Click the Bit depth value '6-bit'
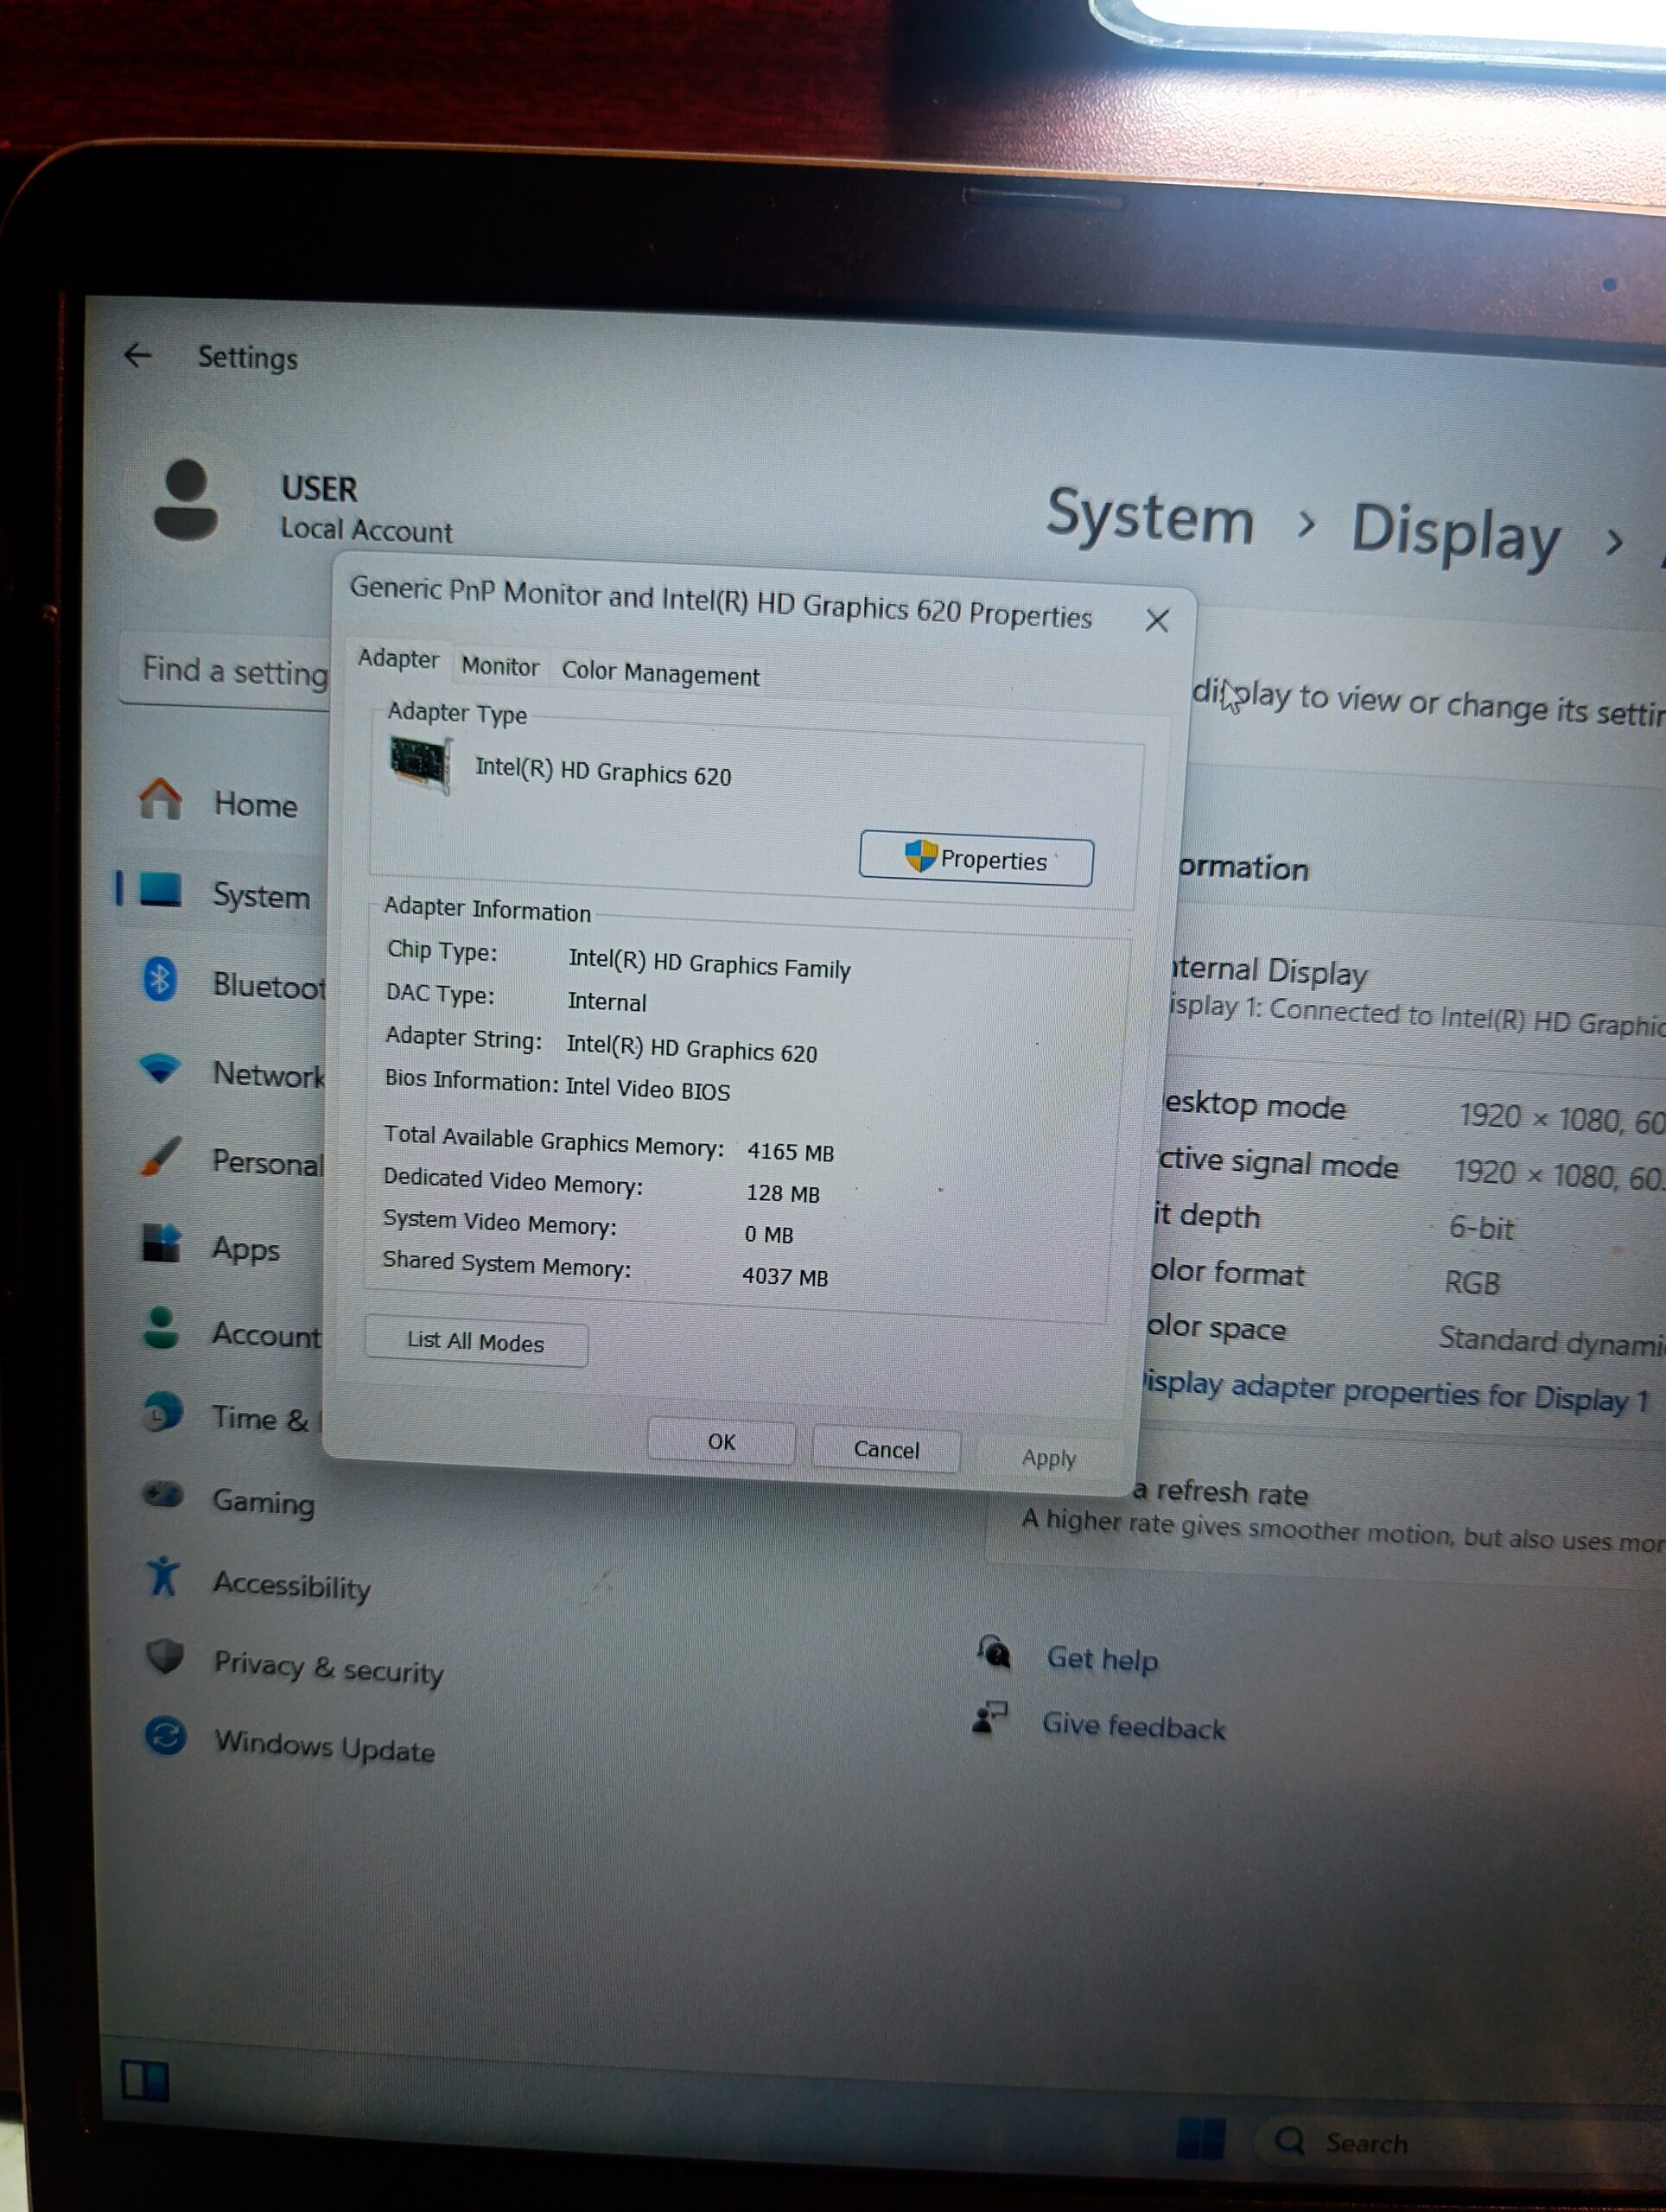The width and height of the screenshot is (1666, 2212). tap(1482, 1226)
